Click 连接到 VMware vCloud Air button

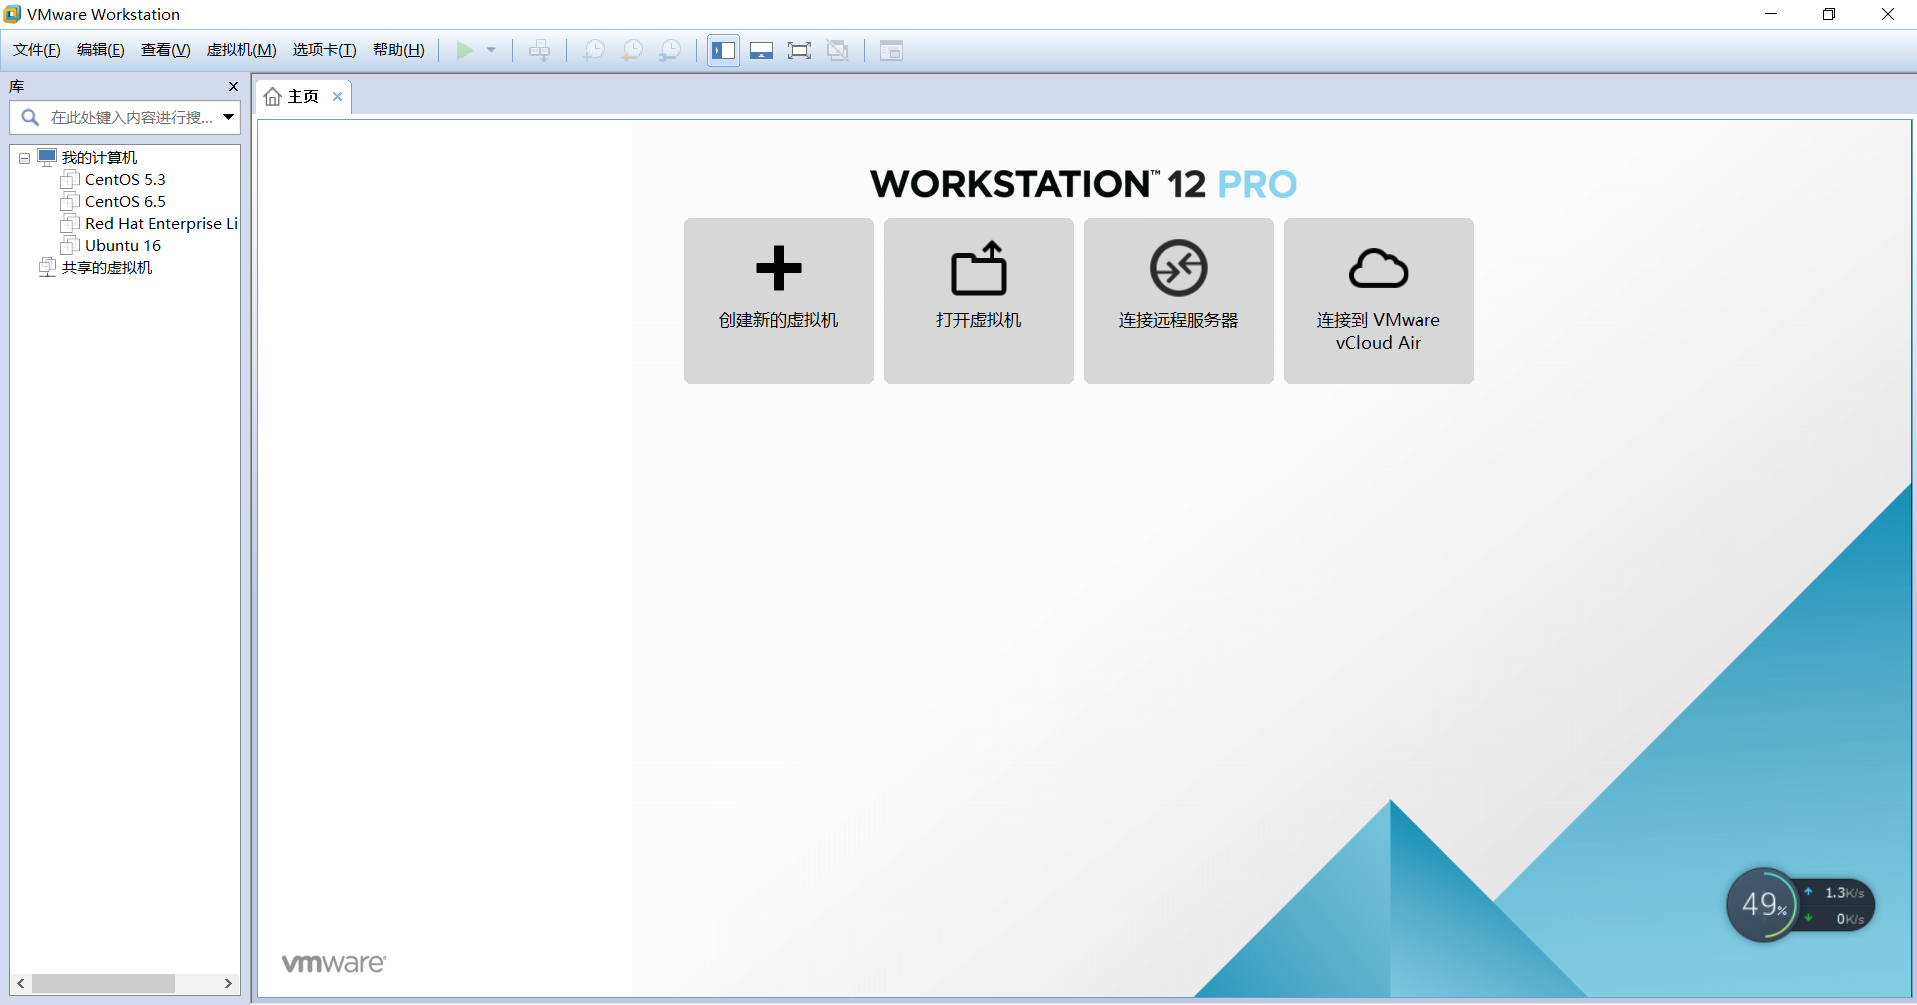tap(1379, 301)
